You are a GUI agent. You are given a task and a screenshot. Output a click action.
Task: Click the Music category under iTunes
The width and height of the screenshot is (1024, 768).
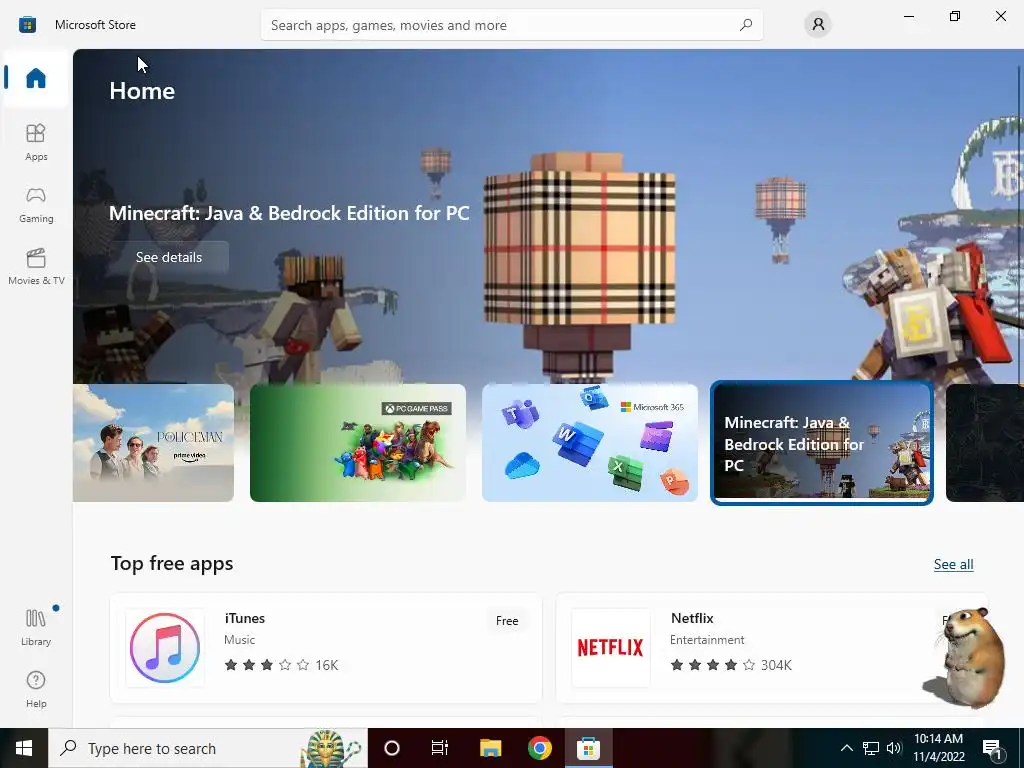(240, 640)
